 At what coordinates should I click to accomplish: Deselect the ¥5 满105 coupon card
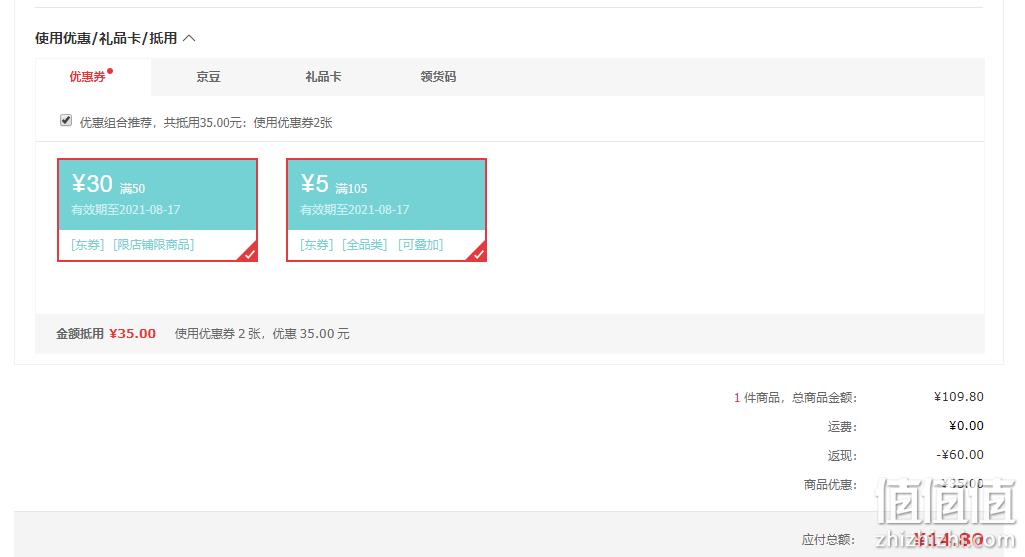pyautogui.click(x=386, y=210)
